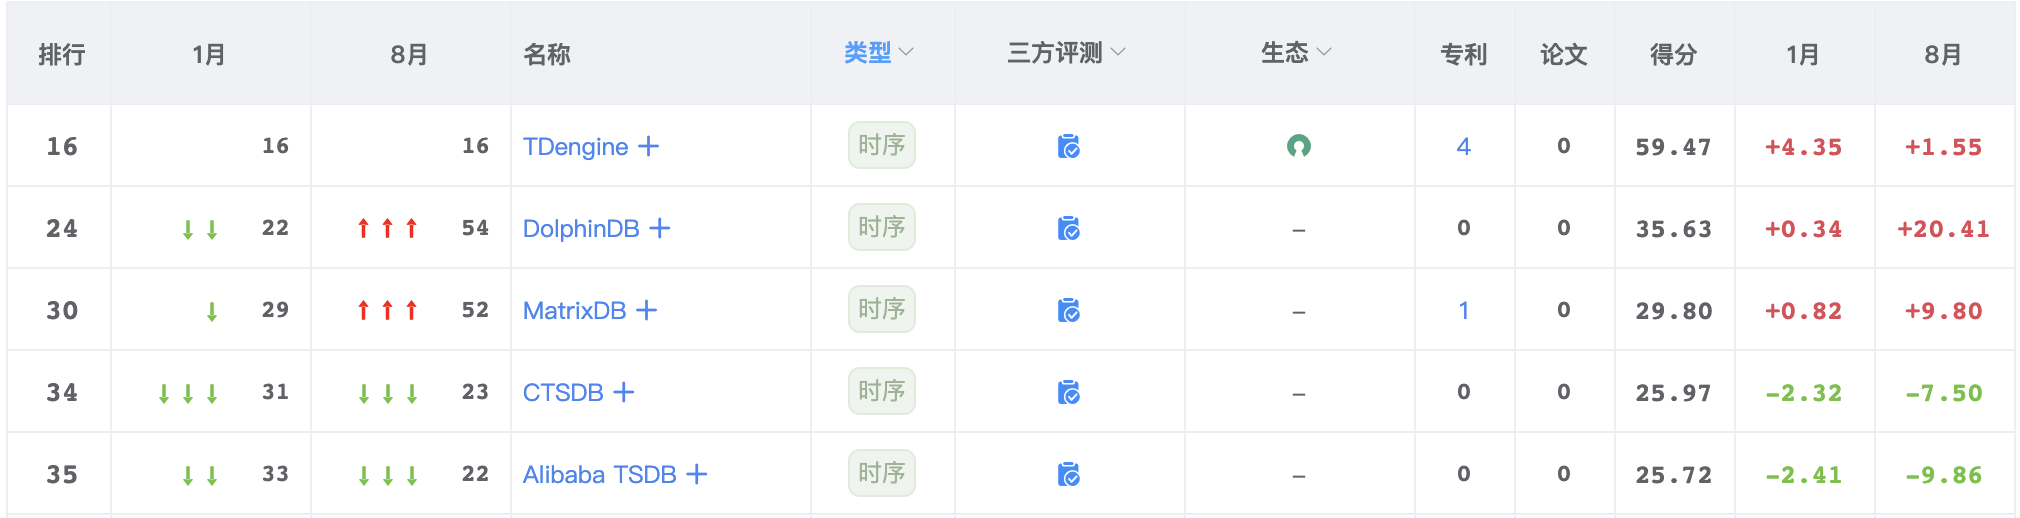
Task: Click plus icon beside Alibaba TSDB
Action: [x=697, y=474]
